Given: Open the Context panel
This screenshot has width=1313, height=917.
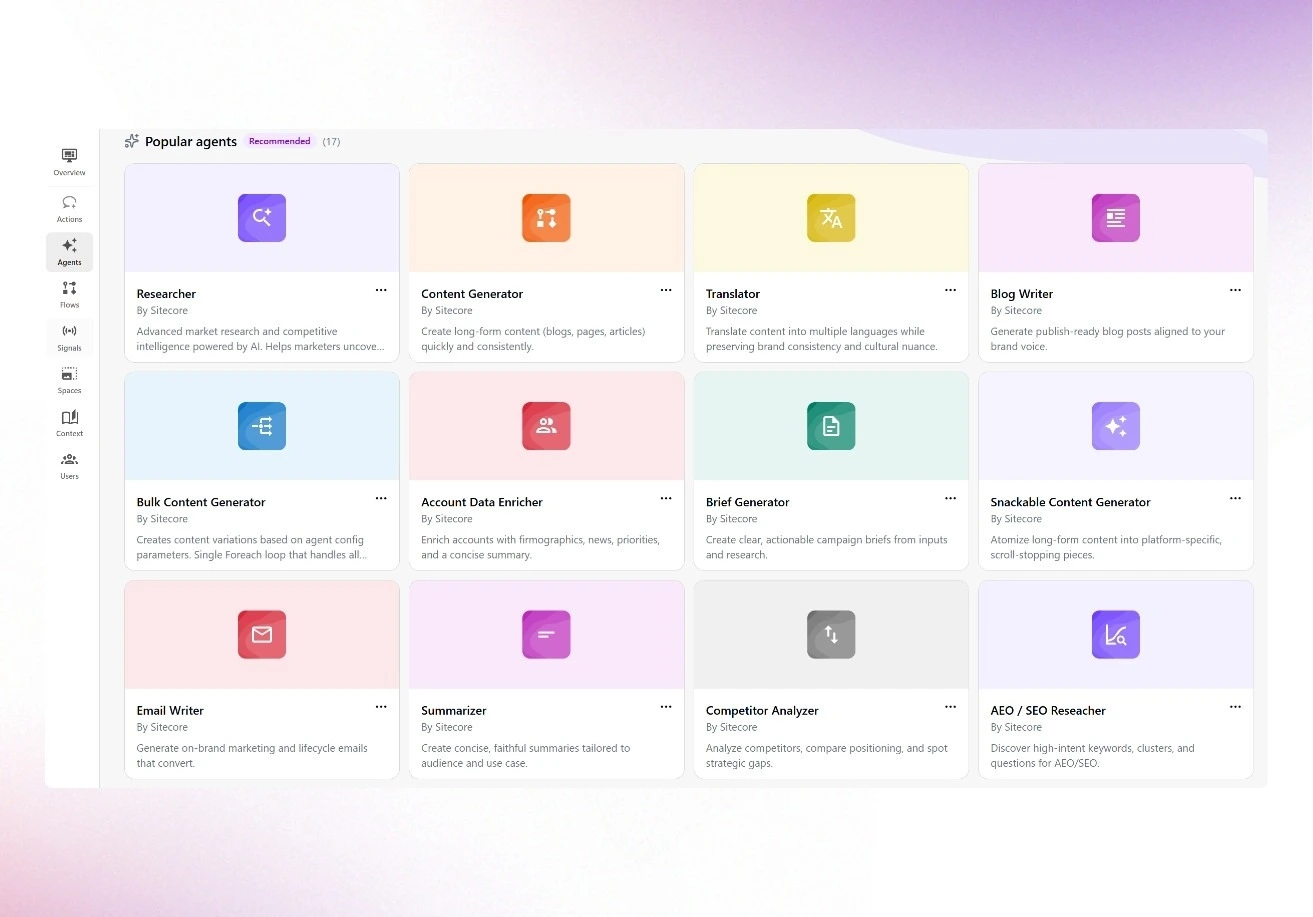Looking at the screenshot, I should pos(69,423).
